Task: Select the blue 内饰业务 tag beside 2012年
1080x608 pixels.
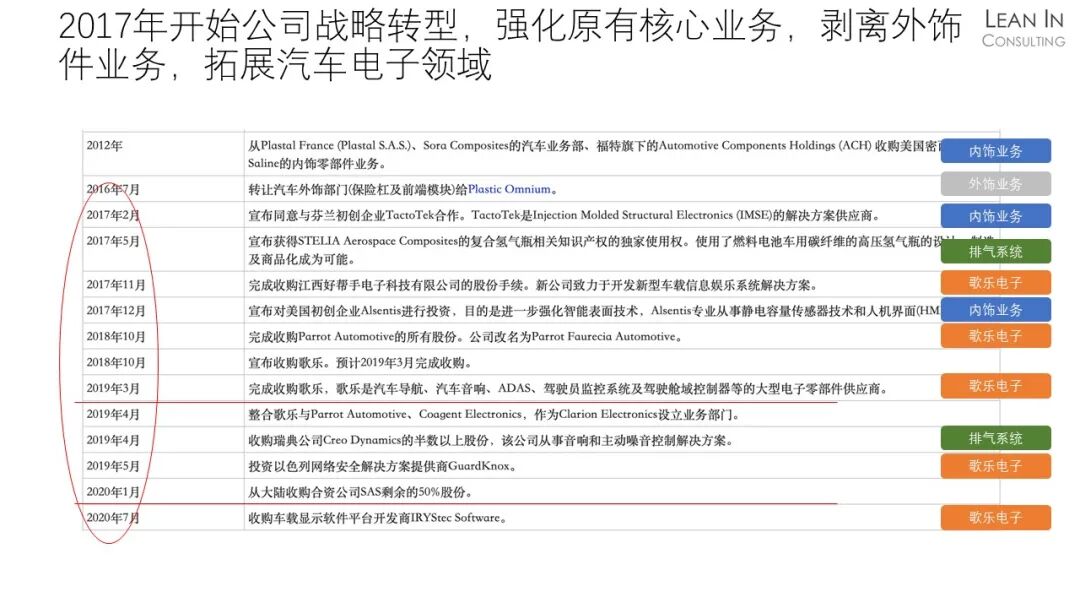Action: click(x=995, y=150)
